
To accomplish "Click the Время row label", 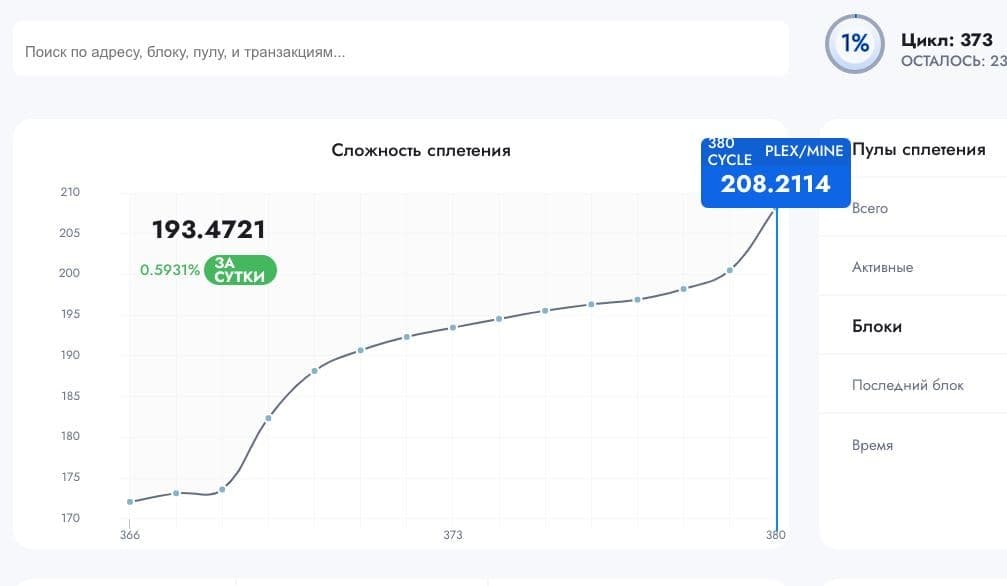I will [x=872, y=445].
